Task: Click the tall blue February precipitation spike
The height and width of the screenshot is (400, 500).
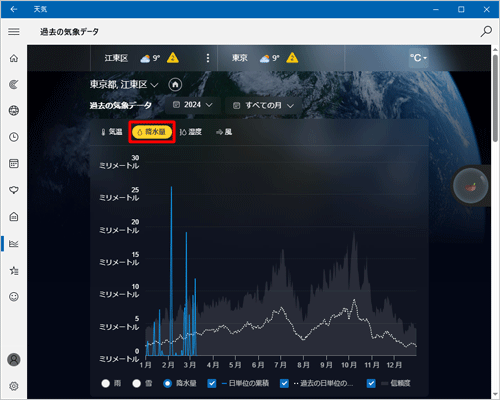Action: pos(171,271)
